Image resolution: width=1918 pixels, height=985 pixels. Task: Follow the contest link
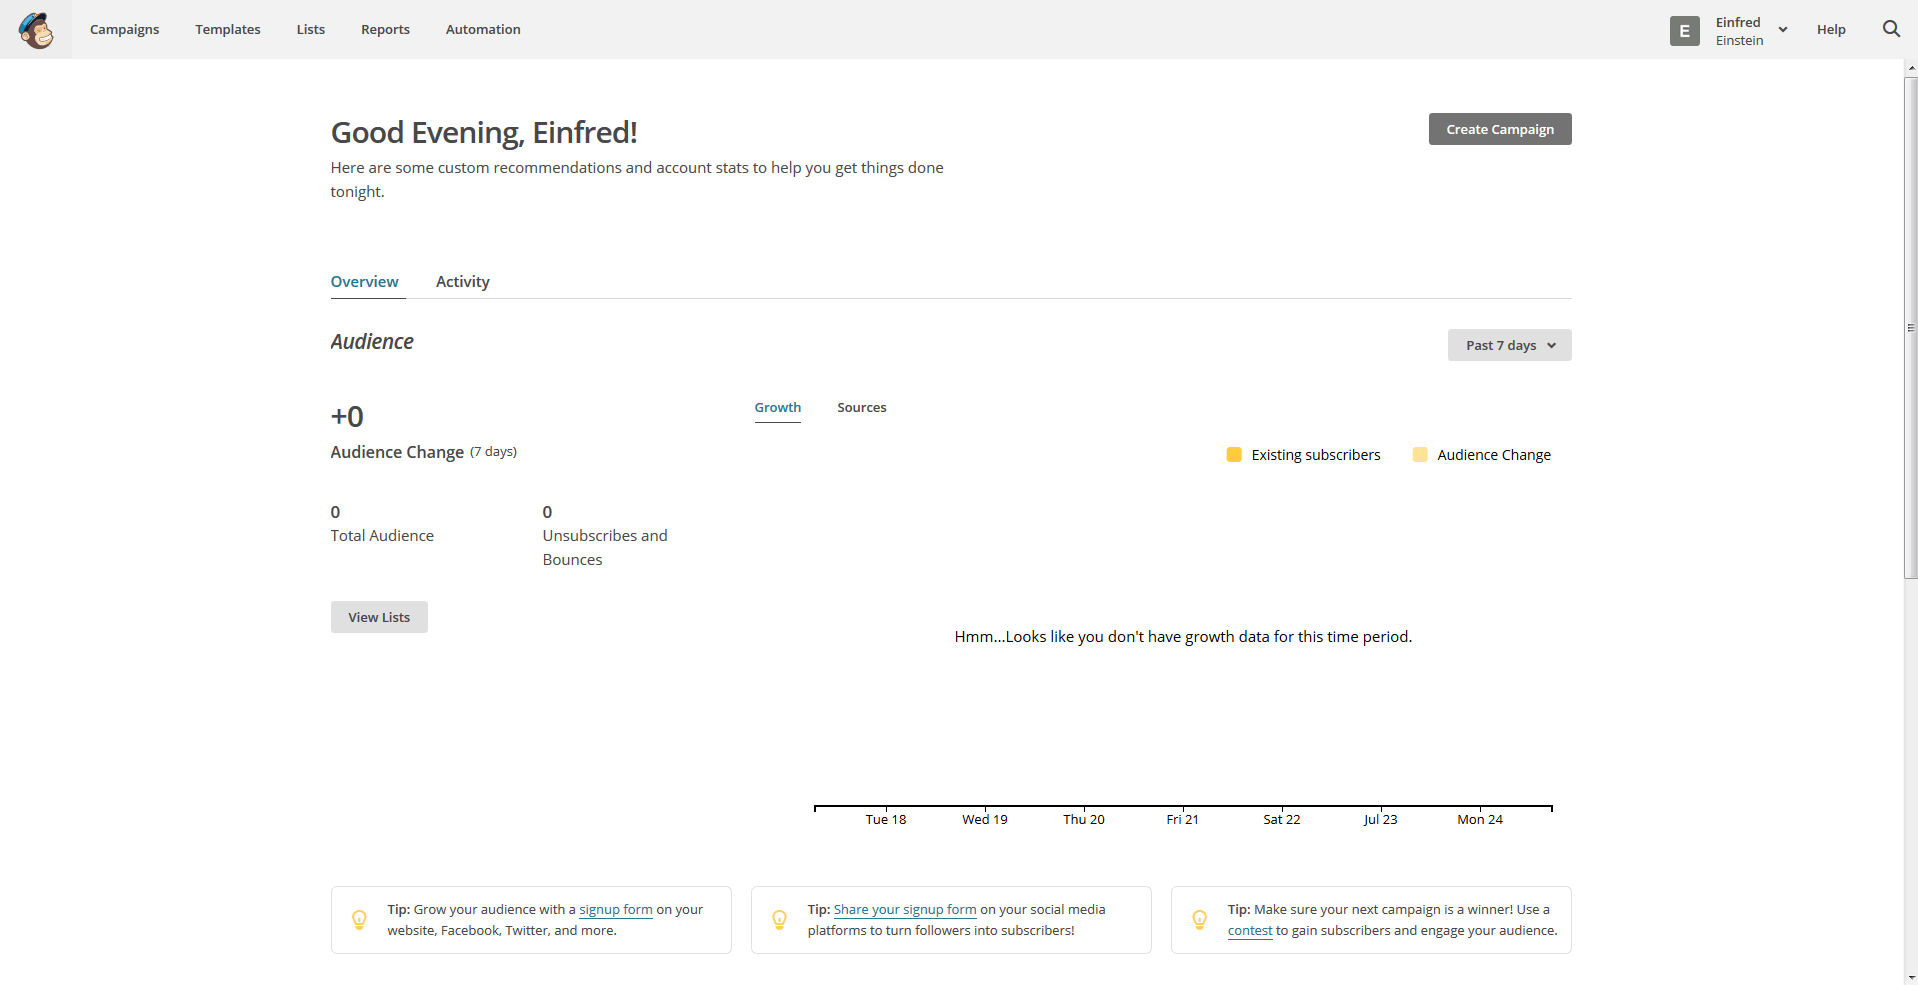click(x=1250, y=931)
